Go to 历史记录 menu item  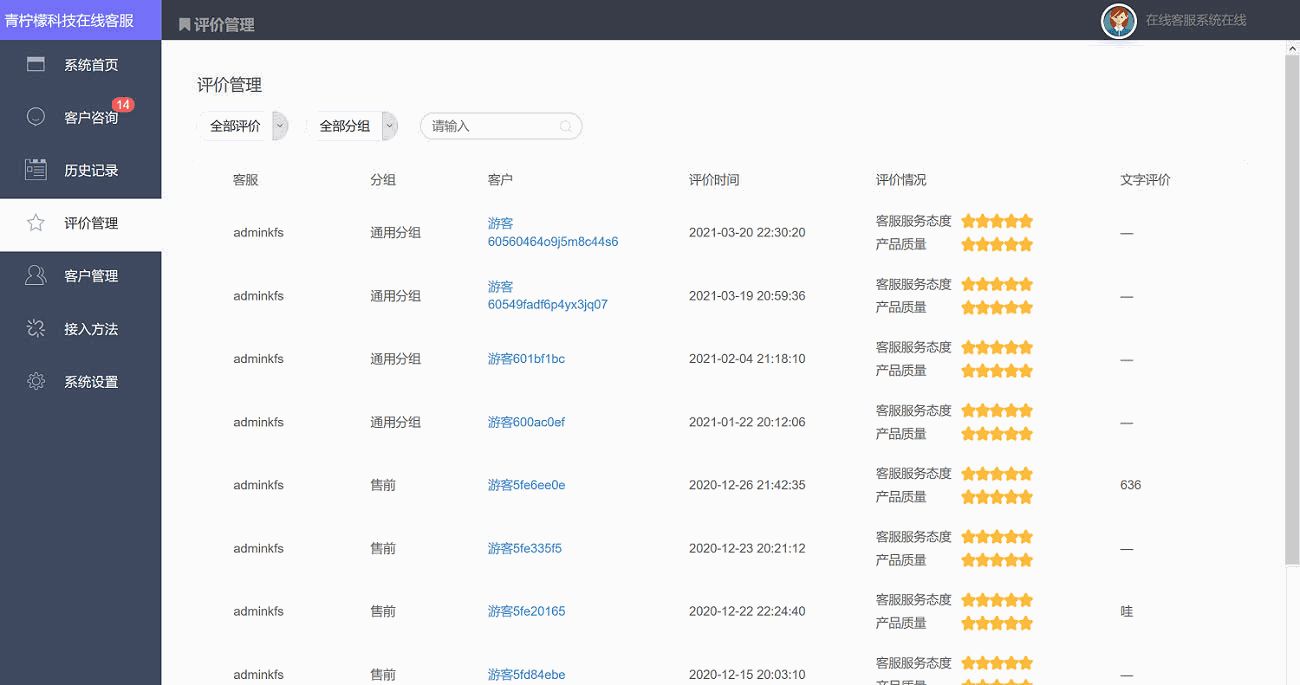pyautogui.click(x=91, y=171)
